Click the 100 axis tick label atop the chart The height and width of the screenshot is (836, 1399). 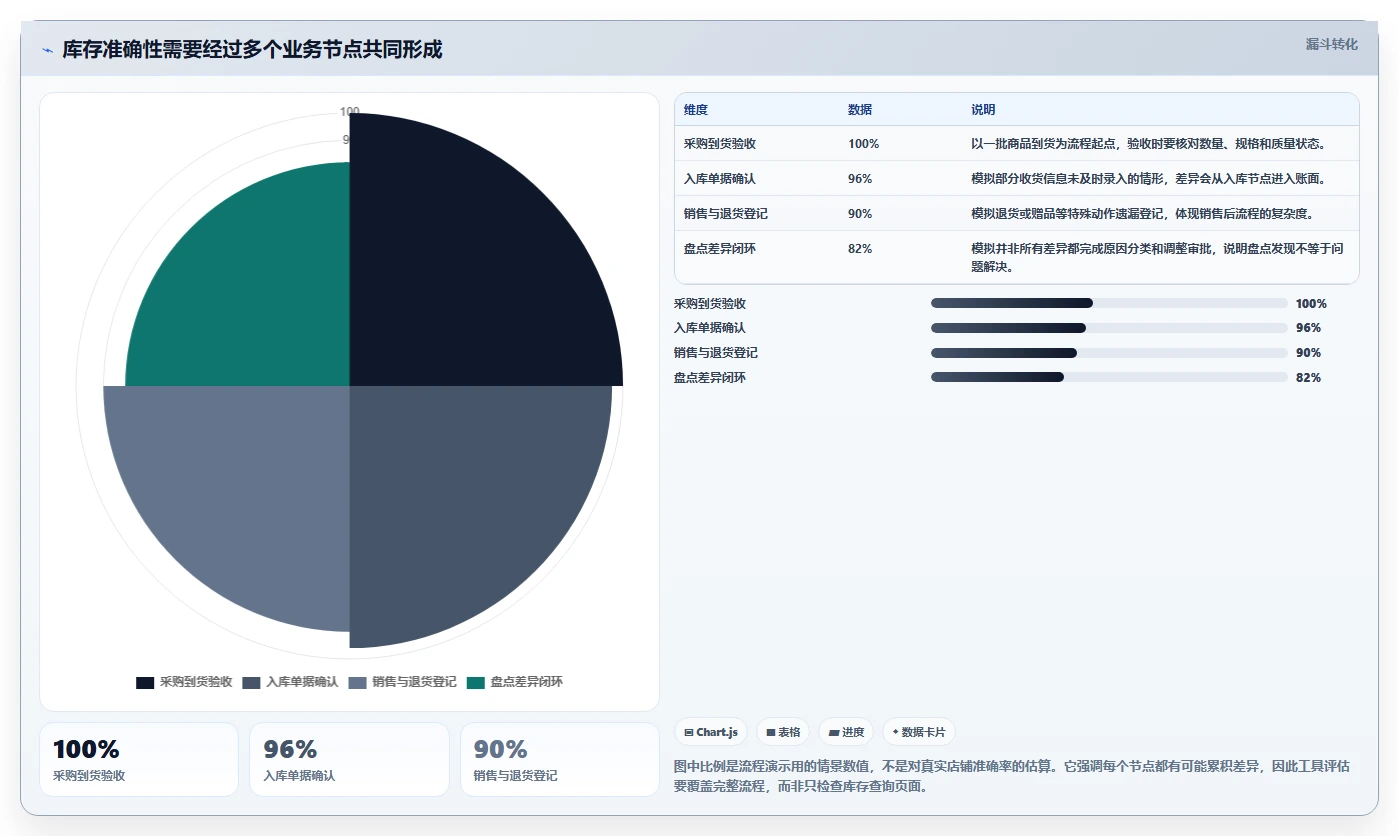click(x=350, y=111)
